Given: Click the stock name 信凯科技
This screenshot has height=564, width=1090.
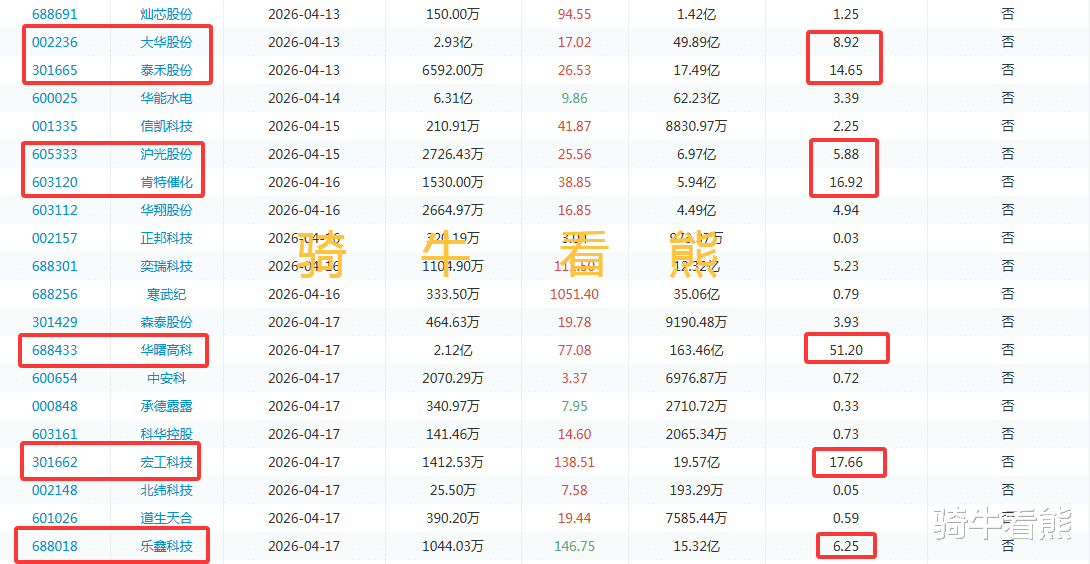Looking at the screenshot, I should coord(166,126).
